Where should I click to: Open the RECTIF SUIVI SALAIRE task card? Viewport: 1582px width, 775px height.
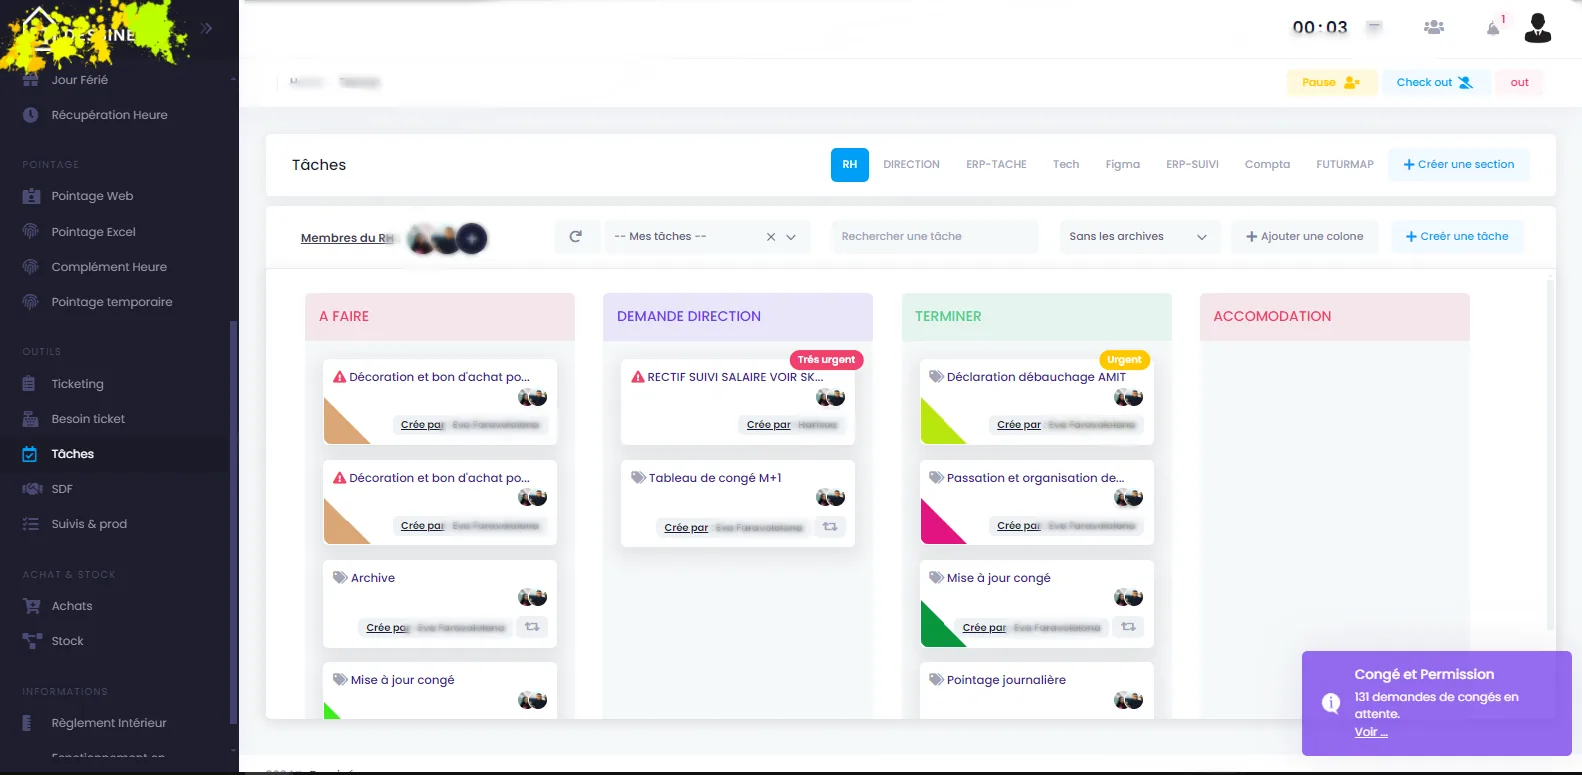[738, 401]
